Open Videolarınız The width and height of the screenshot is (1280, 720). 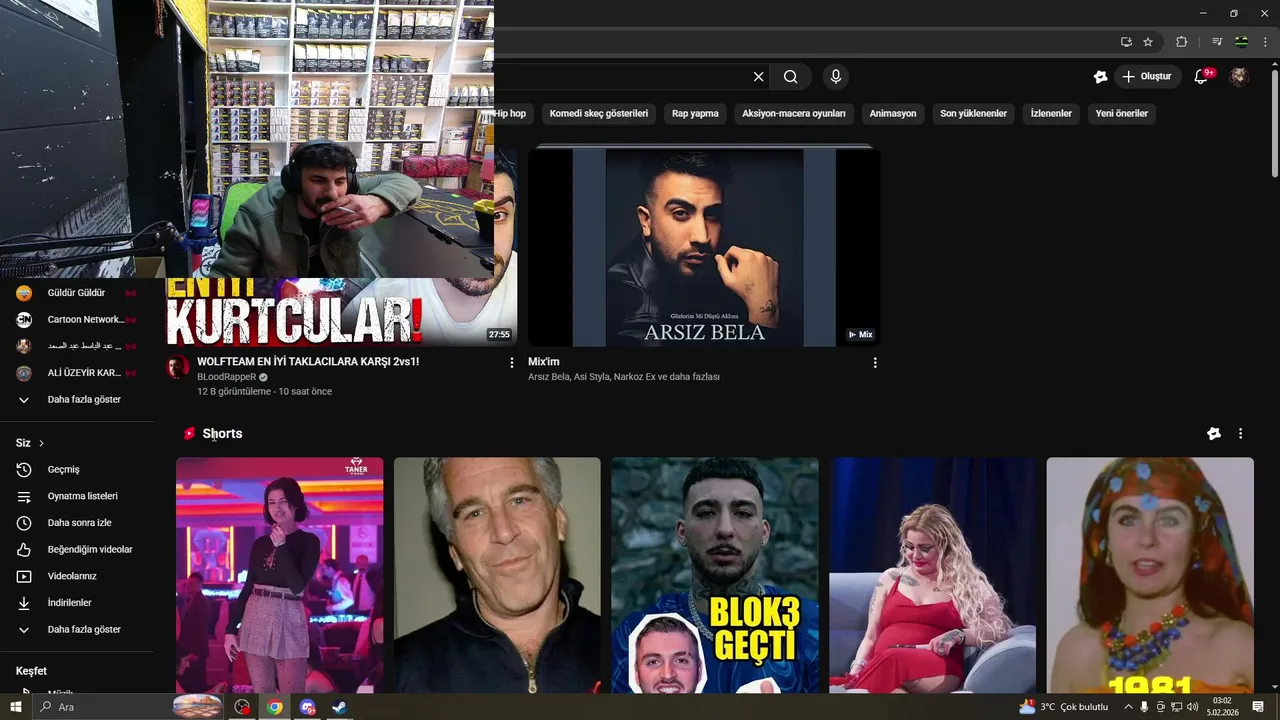point(76,577)
